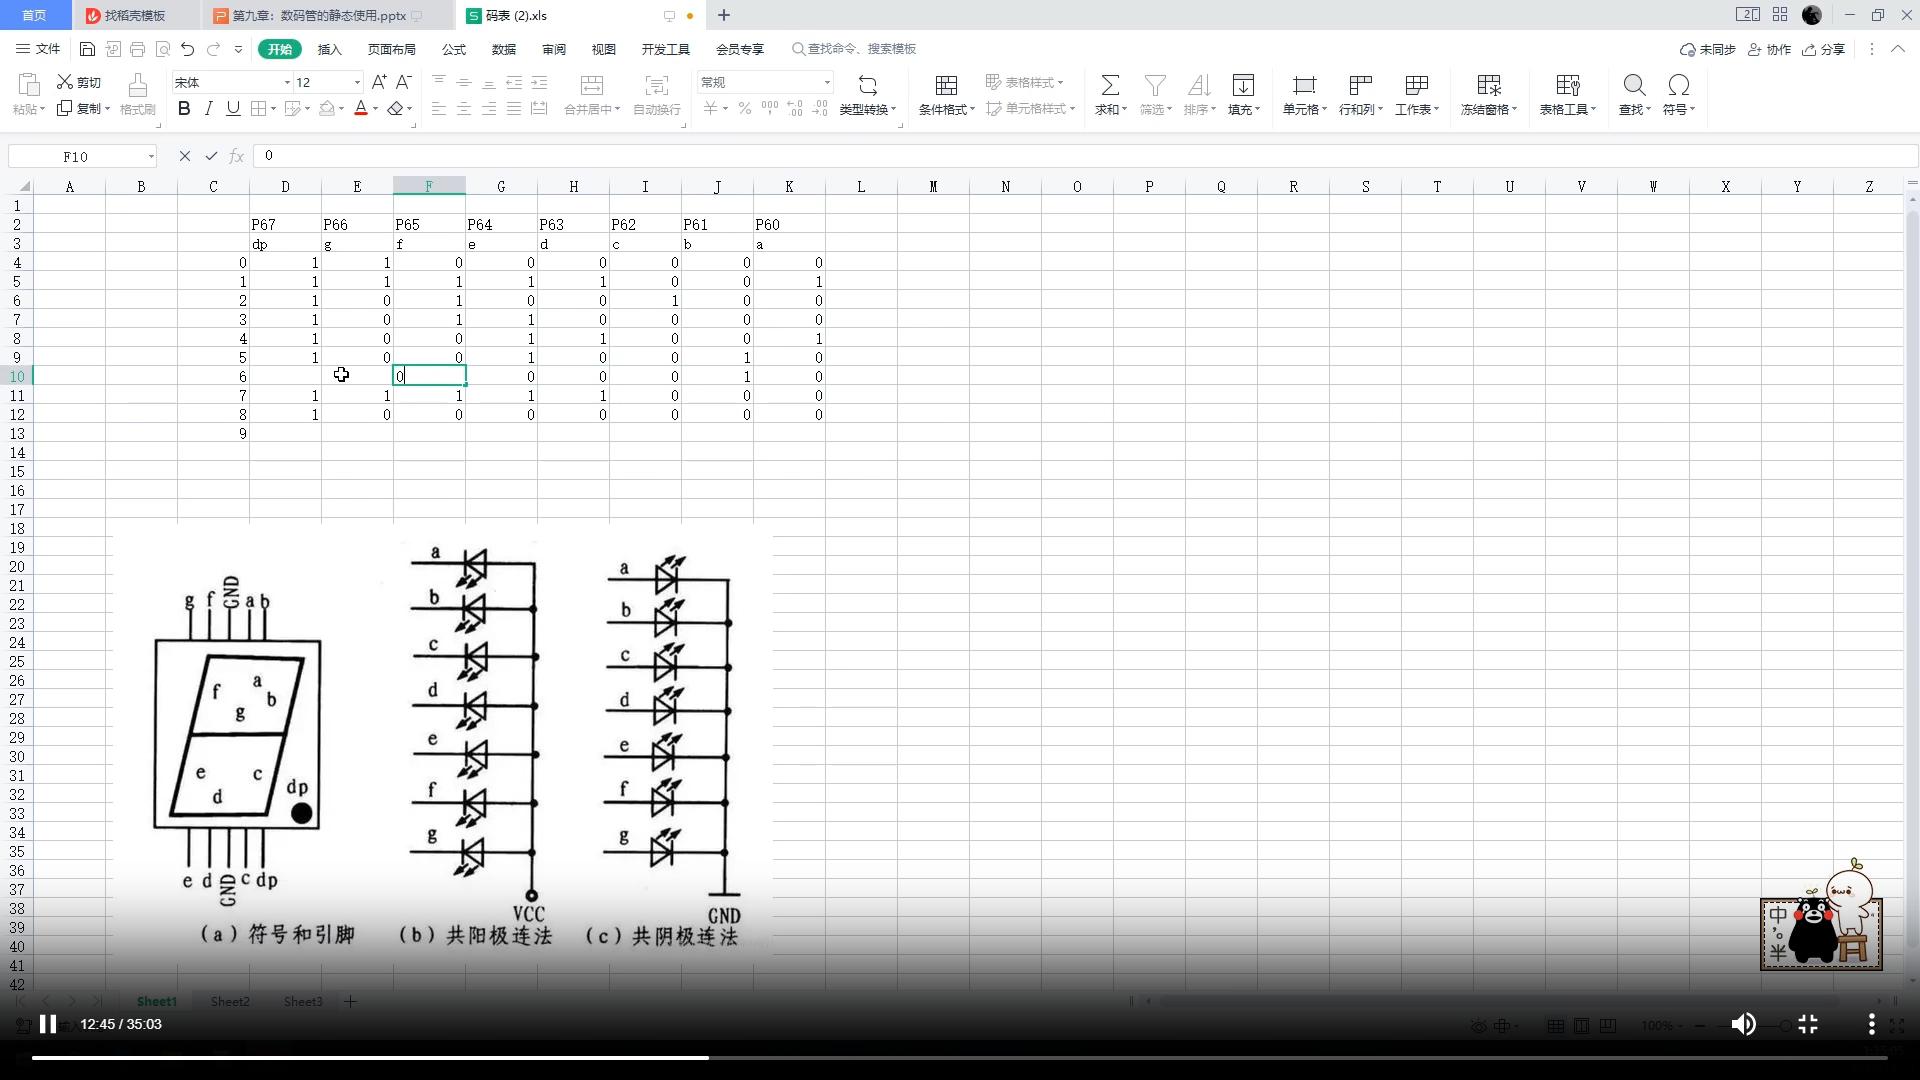1920x1080 pixels.
Task: Click the insert function fx icon
Action: point(237,156)
